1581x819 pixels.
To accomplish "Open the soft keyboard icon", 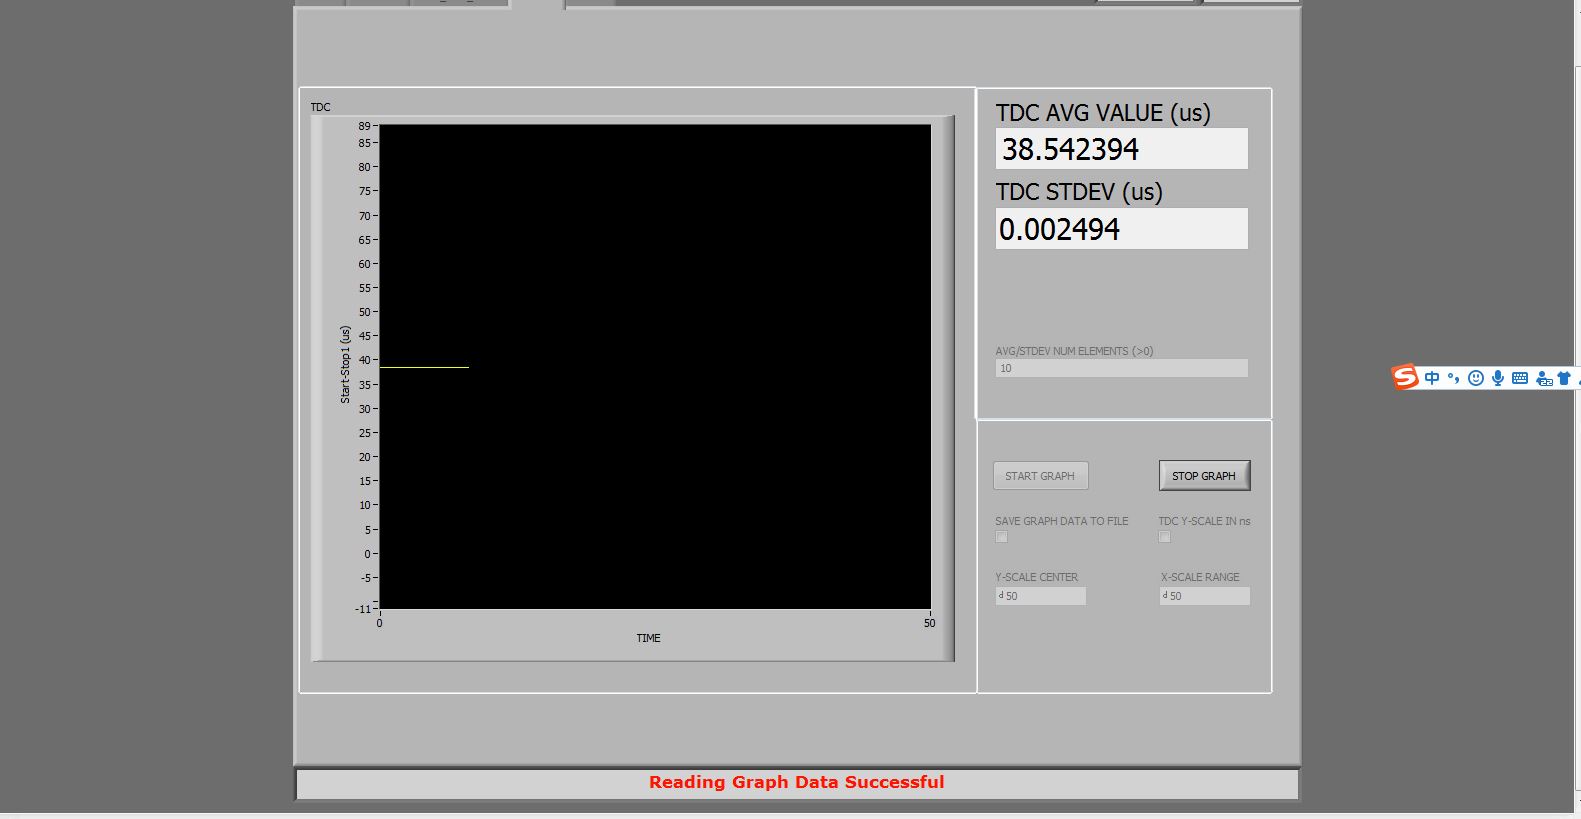I will pyautogui.click(x=1520, y=378).
